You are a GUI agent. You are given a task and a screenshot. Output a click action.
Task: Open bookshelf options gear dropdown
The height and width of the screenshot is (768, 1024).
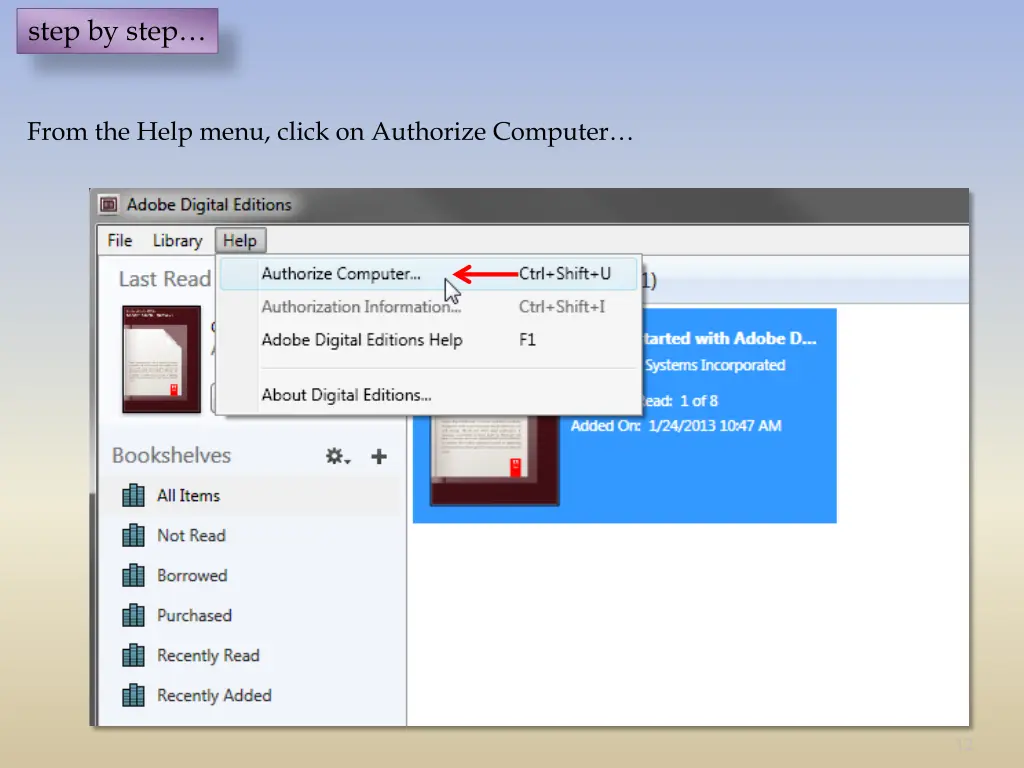tap(338, 456)
